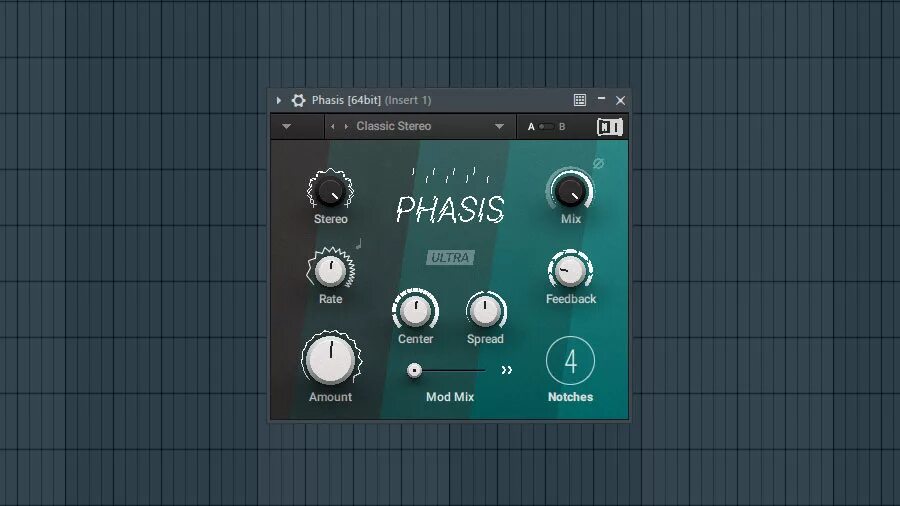The image size is (900, 506).
Task: Select comparison slot A
Action: [531, 127]
